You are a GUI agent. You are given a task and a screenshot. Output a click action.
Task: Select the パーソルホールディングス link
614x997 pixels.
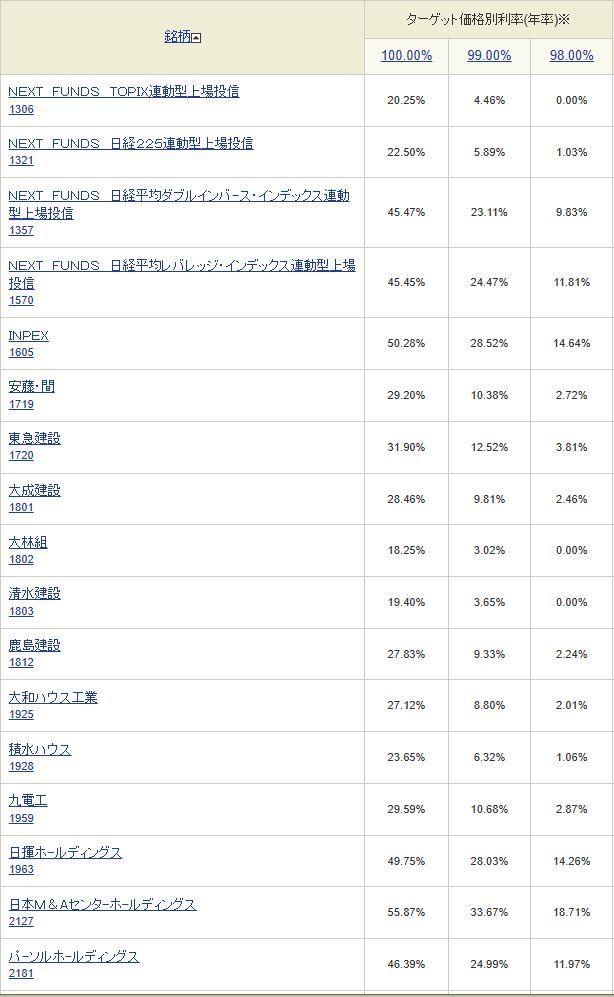(x=74, y=956)
